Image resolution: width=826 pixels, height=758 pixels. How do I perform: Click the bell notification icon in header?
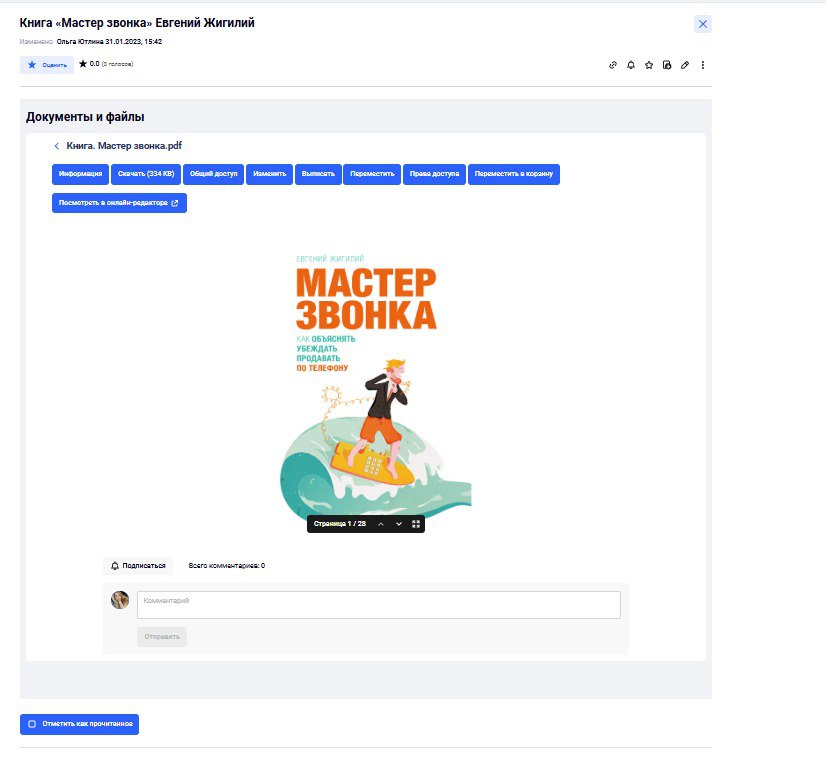coord(631,65)
